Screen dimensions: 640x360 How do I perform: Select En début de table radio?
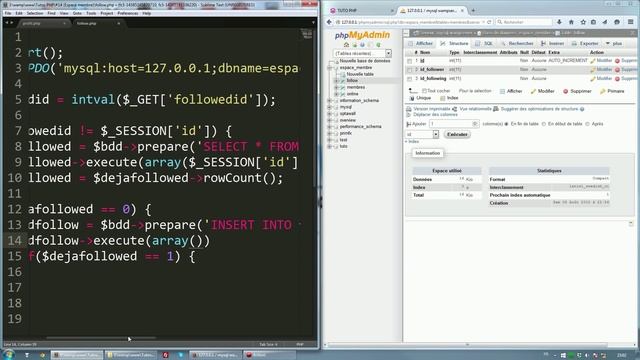tap(544, 124)
